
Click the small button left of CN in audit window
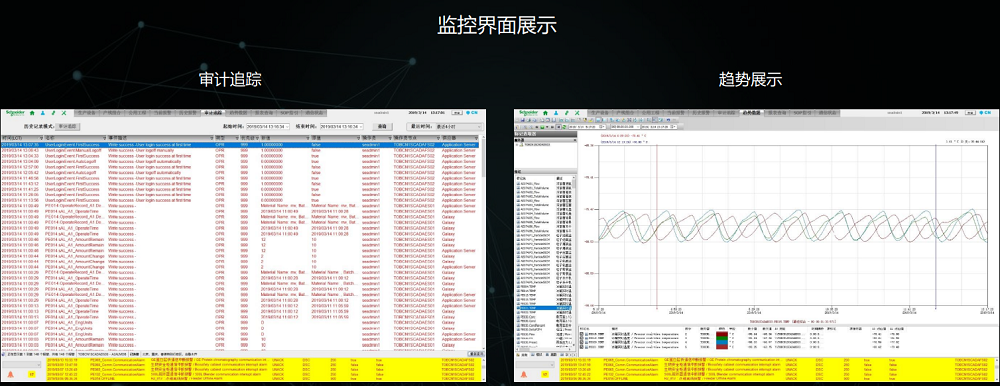[458, 113]
